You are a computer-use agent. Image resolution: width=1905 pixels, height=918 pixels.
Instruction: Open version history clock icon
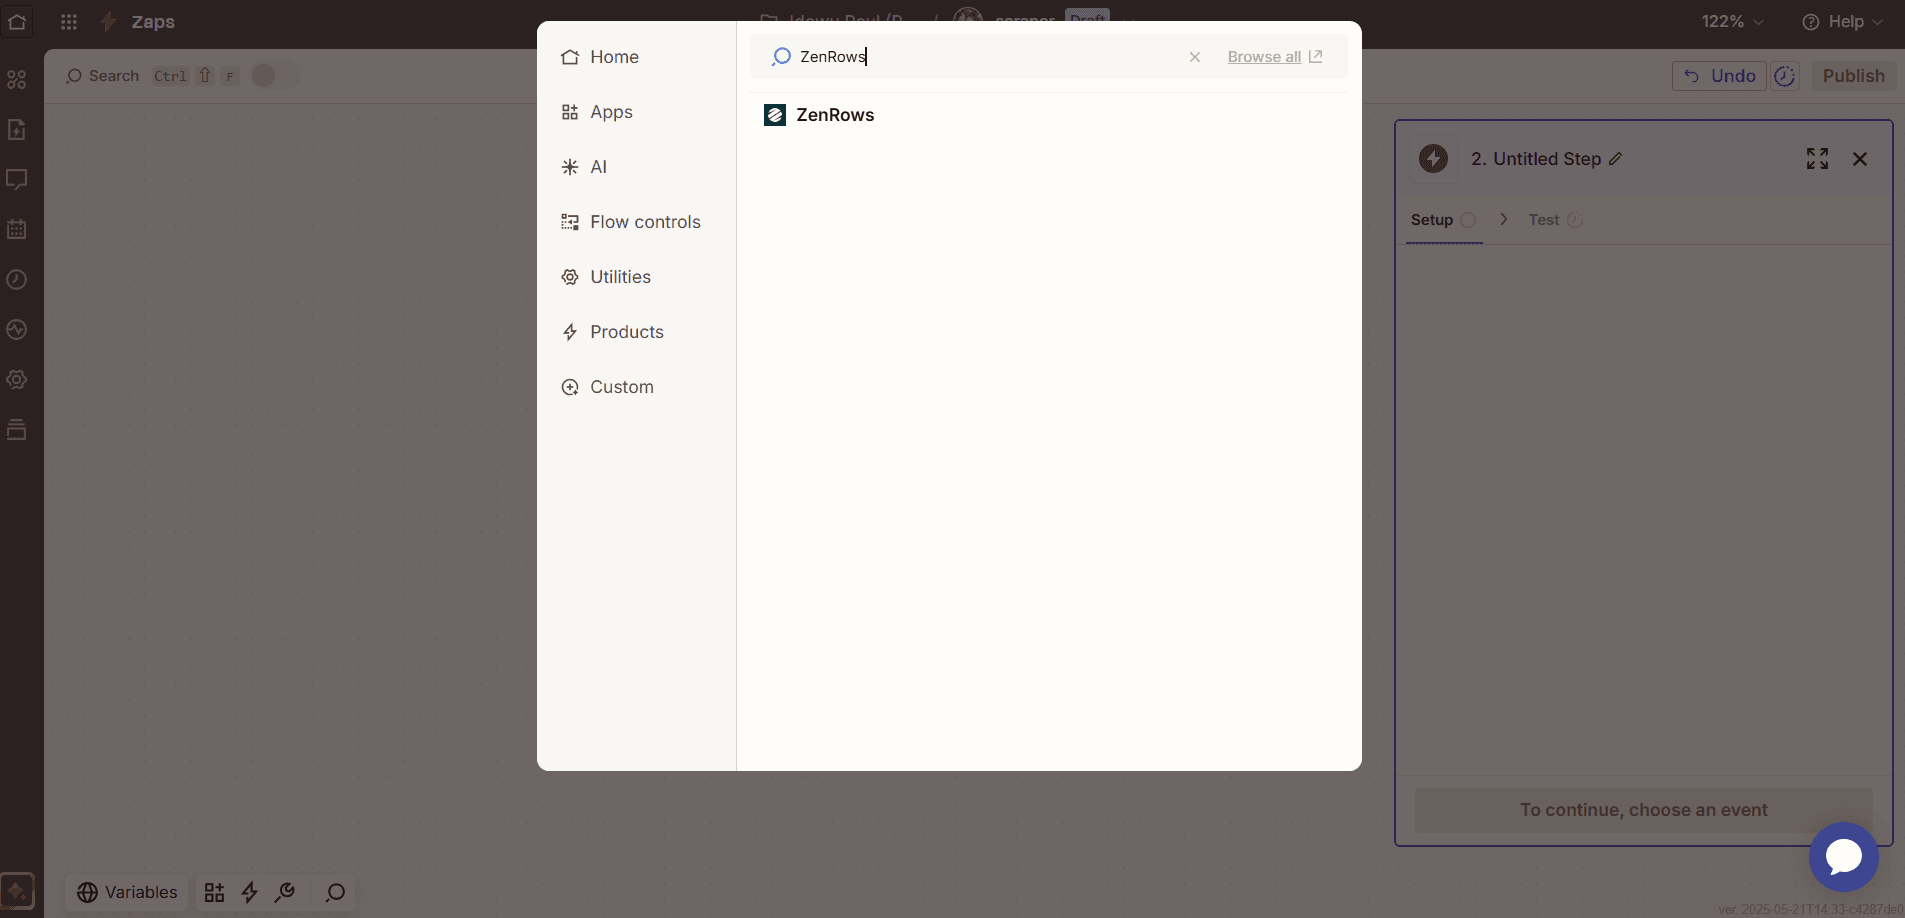click(x=1785, y=76)
